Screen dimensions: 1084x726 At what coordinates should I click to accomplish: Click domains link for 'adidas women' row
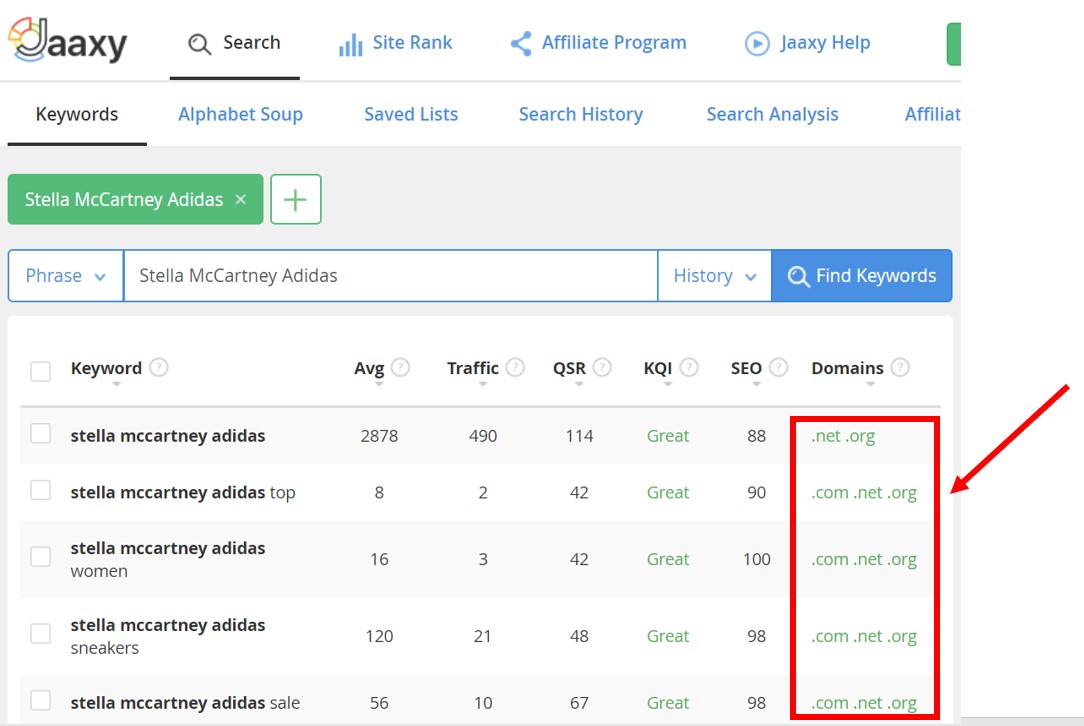pos(864,559)
